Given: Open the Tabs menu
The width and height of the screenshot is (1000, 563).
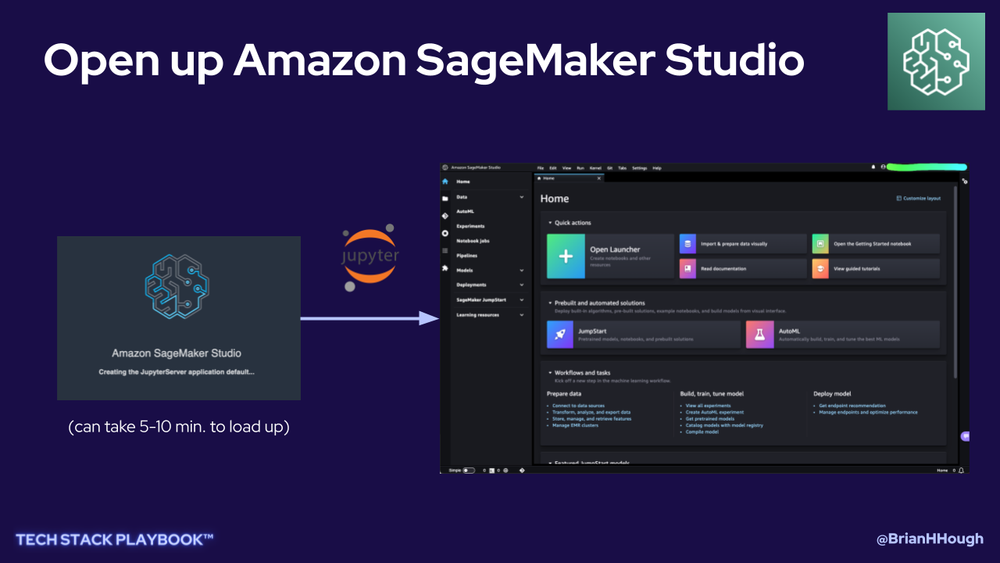Looking at the screenshot, I should click(x=622, y=168).
